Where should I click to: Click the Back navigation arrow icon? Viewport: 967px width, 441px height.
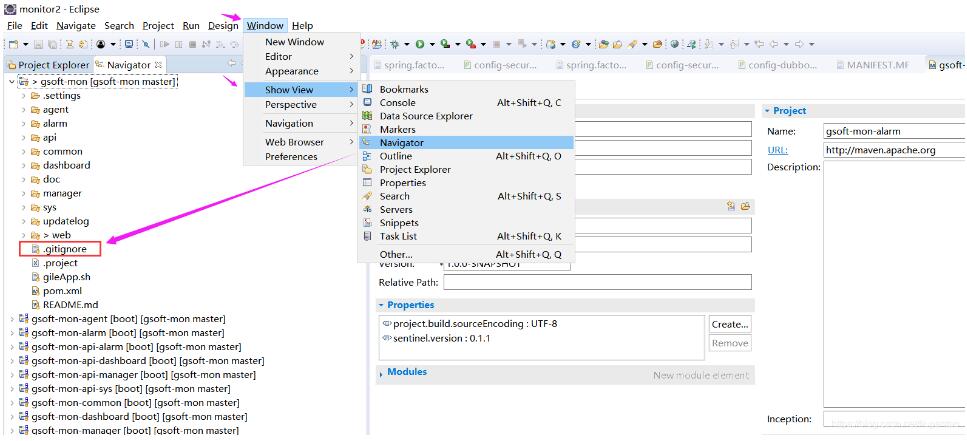tap(774, 44)
